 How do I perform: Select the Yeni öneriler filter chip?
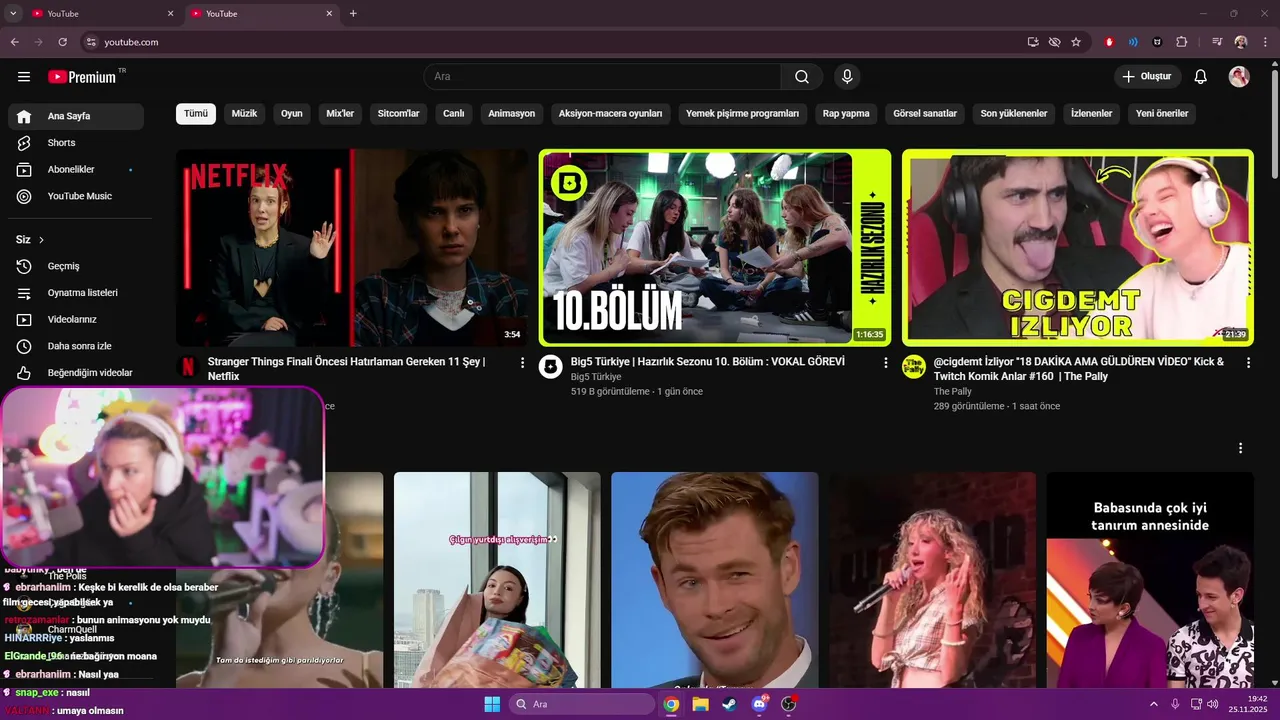(1162, 113)
